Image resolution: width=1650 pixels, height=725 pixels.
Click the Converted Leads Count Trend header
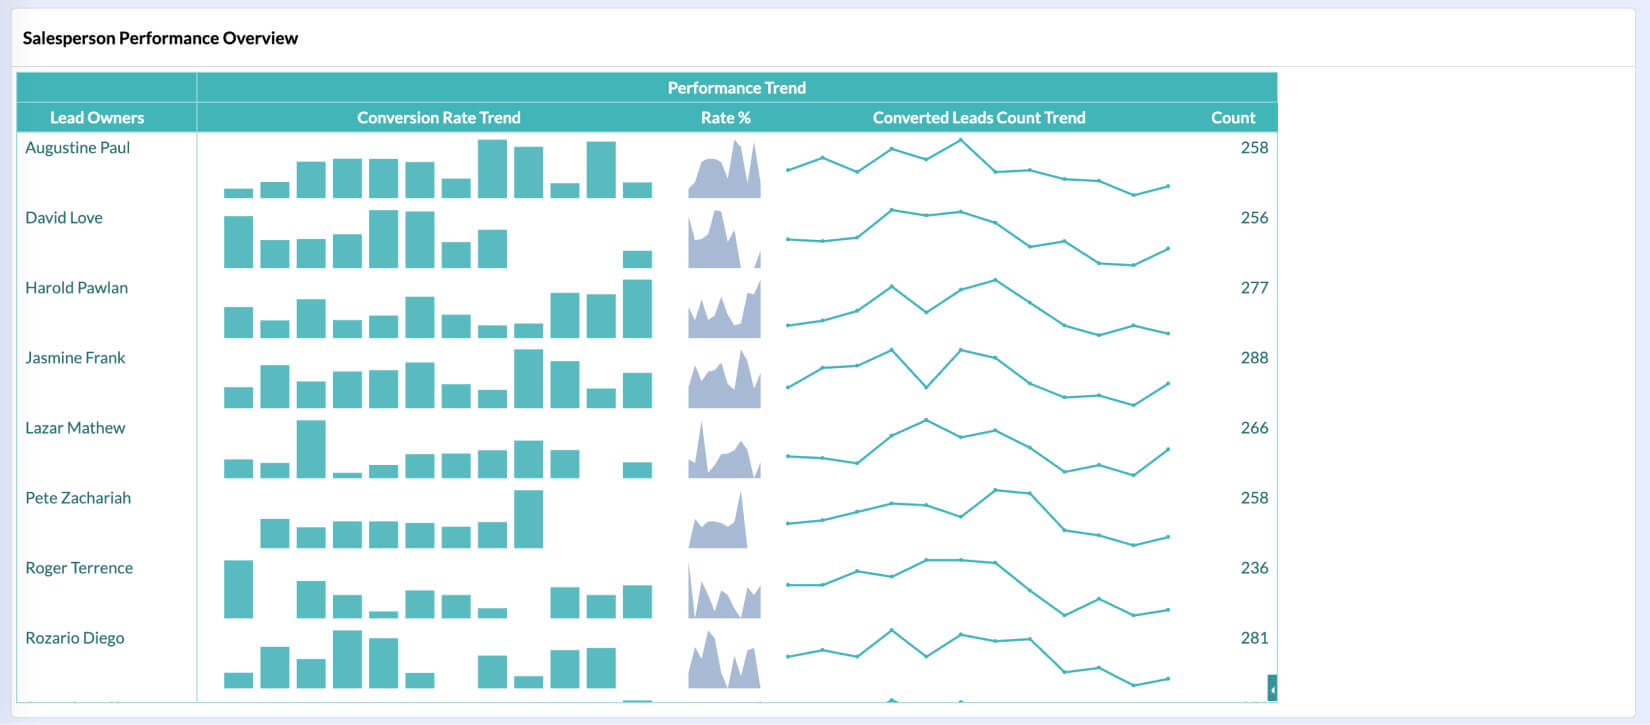point(979,117)
